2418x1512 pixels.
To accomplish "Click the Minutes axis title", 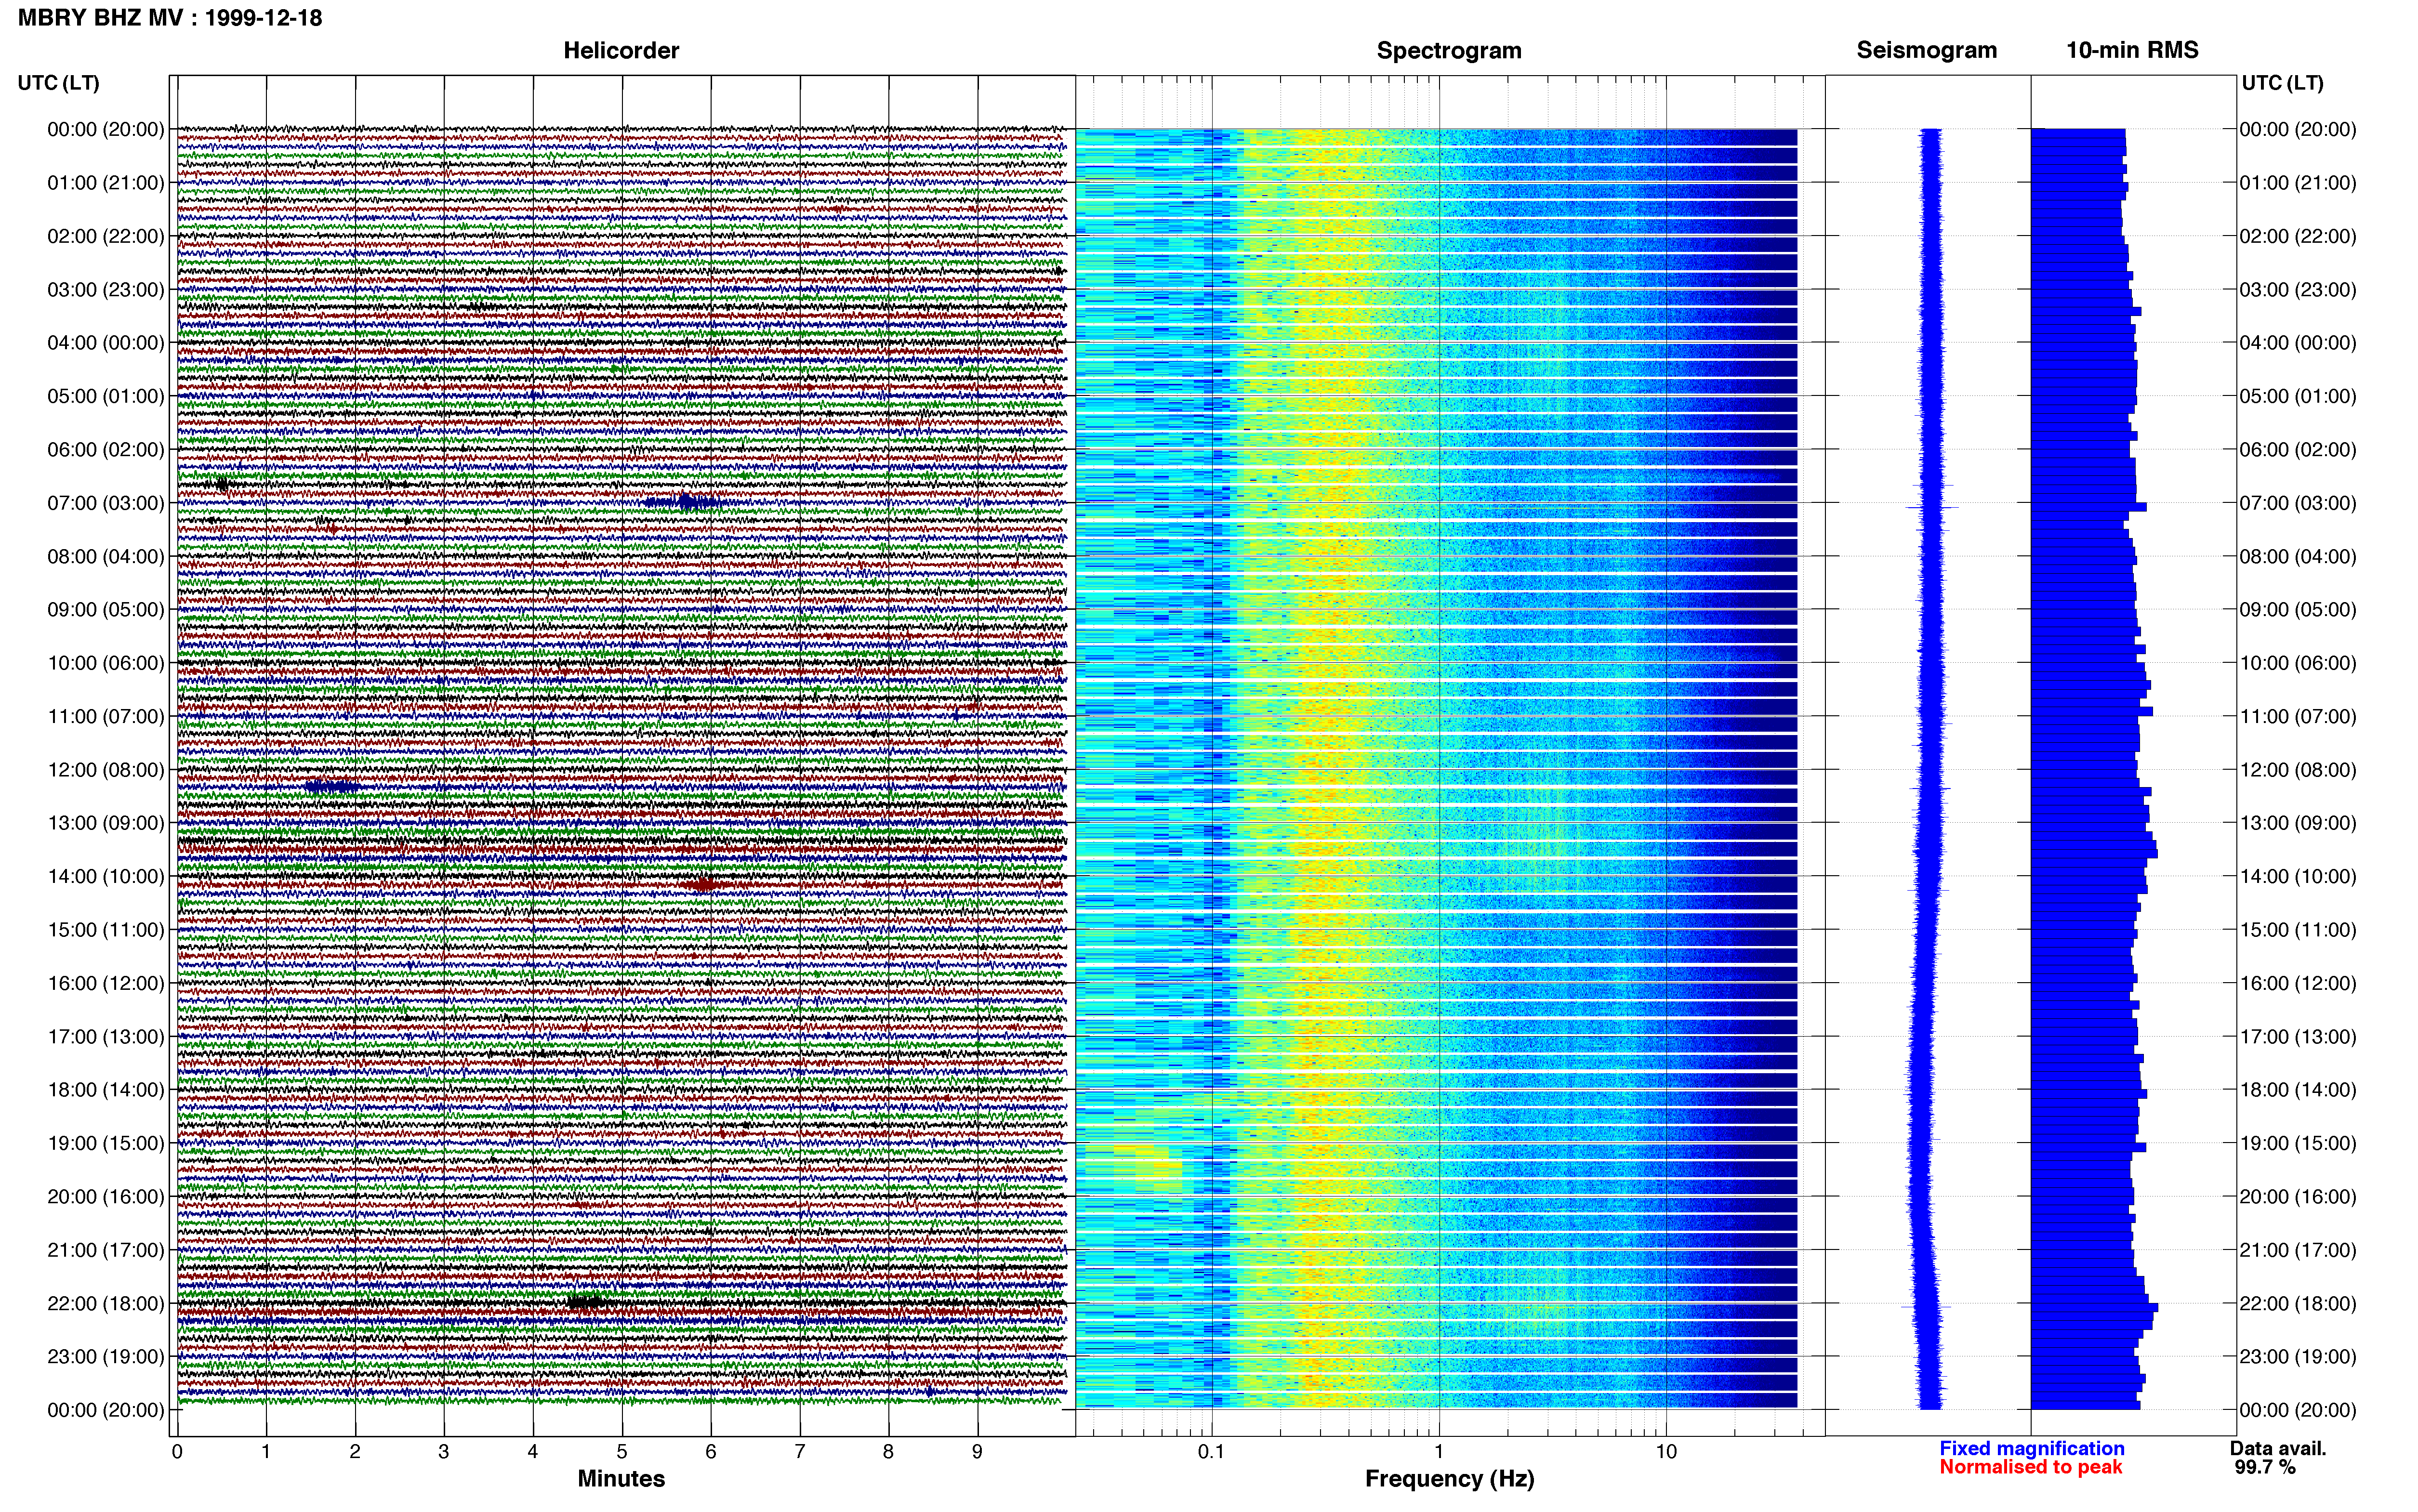I will coord(621,1479).
